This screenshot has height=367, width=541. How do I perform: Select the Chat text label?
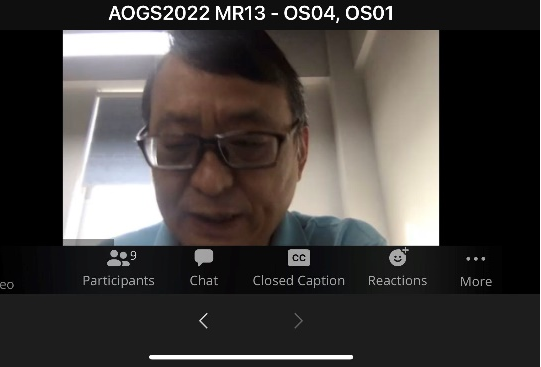(204, 280)
